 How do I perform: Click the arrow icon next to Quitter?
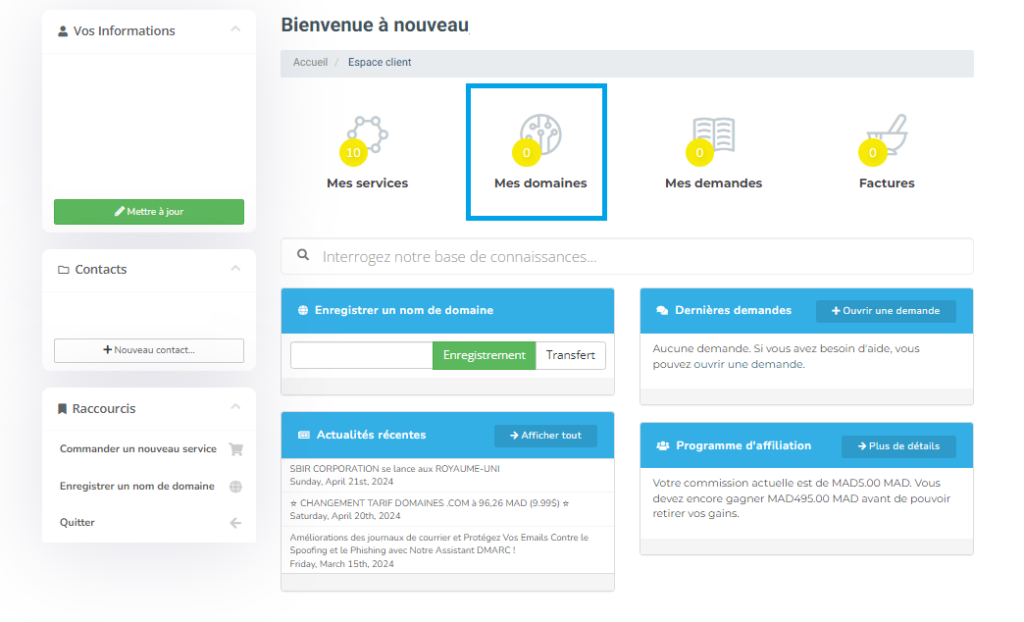coord(236,523)
